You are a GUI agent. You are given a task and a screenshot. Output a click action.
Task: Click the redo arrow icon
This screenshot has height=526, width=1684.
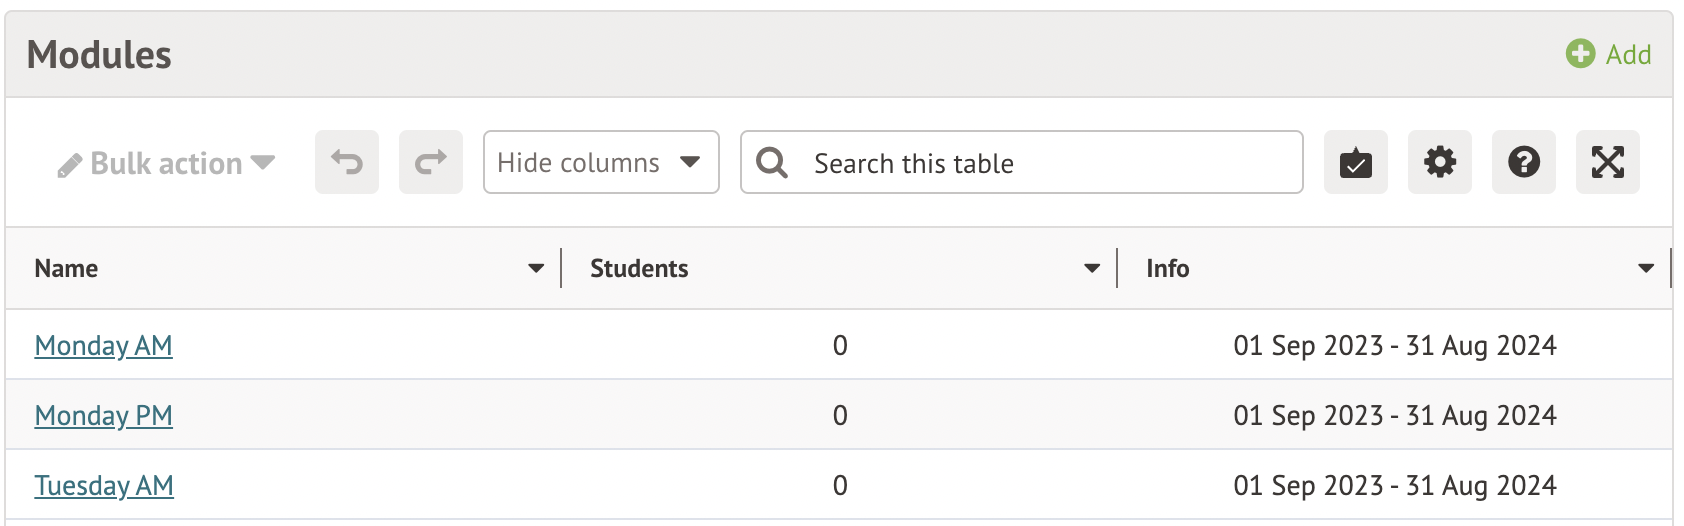click(431, 162)
